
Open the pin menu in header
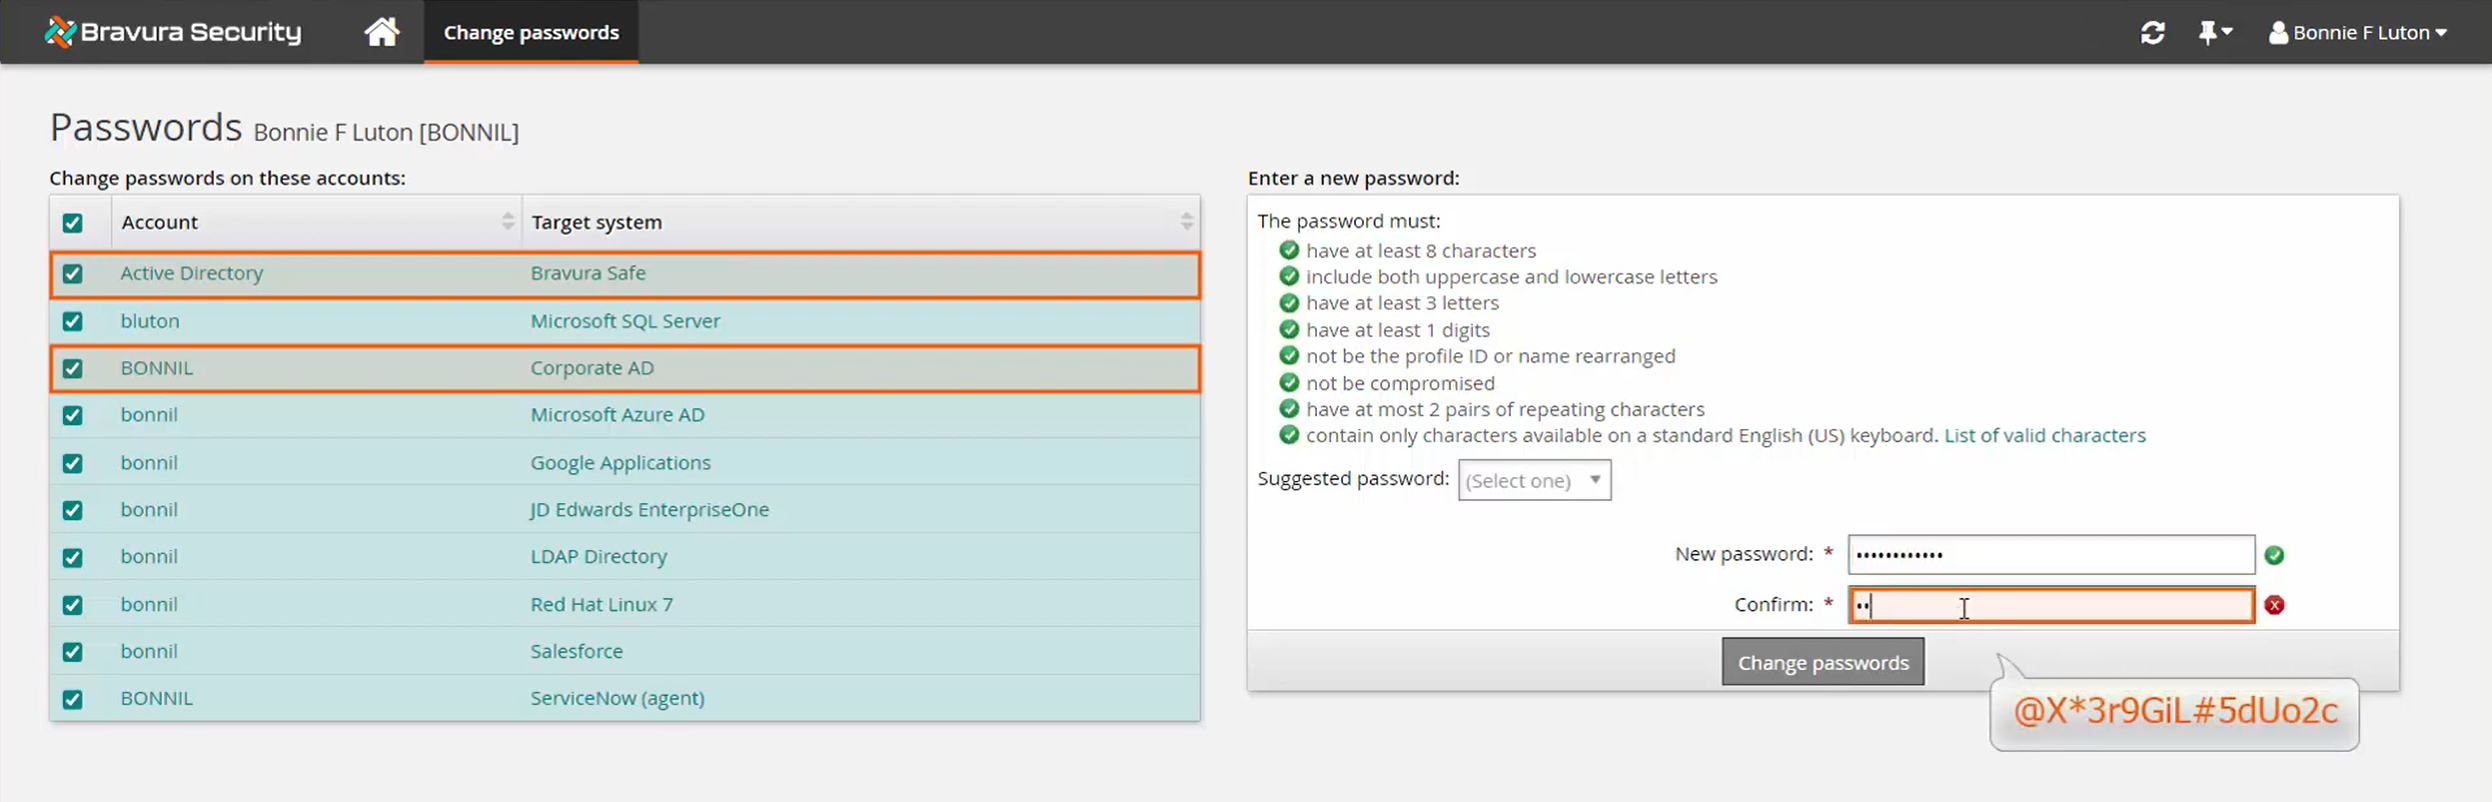point(2215,33)
